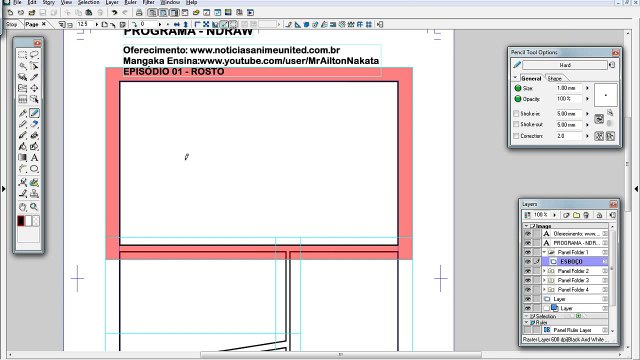Toggle the green Opacity pressure indicator

518,99
